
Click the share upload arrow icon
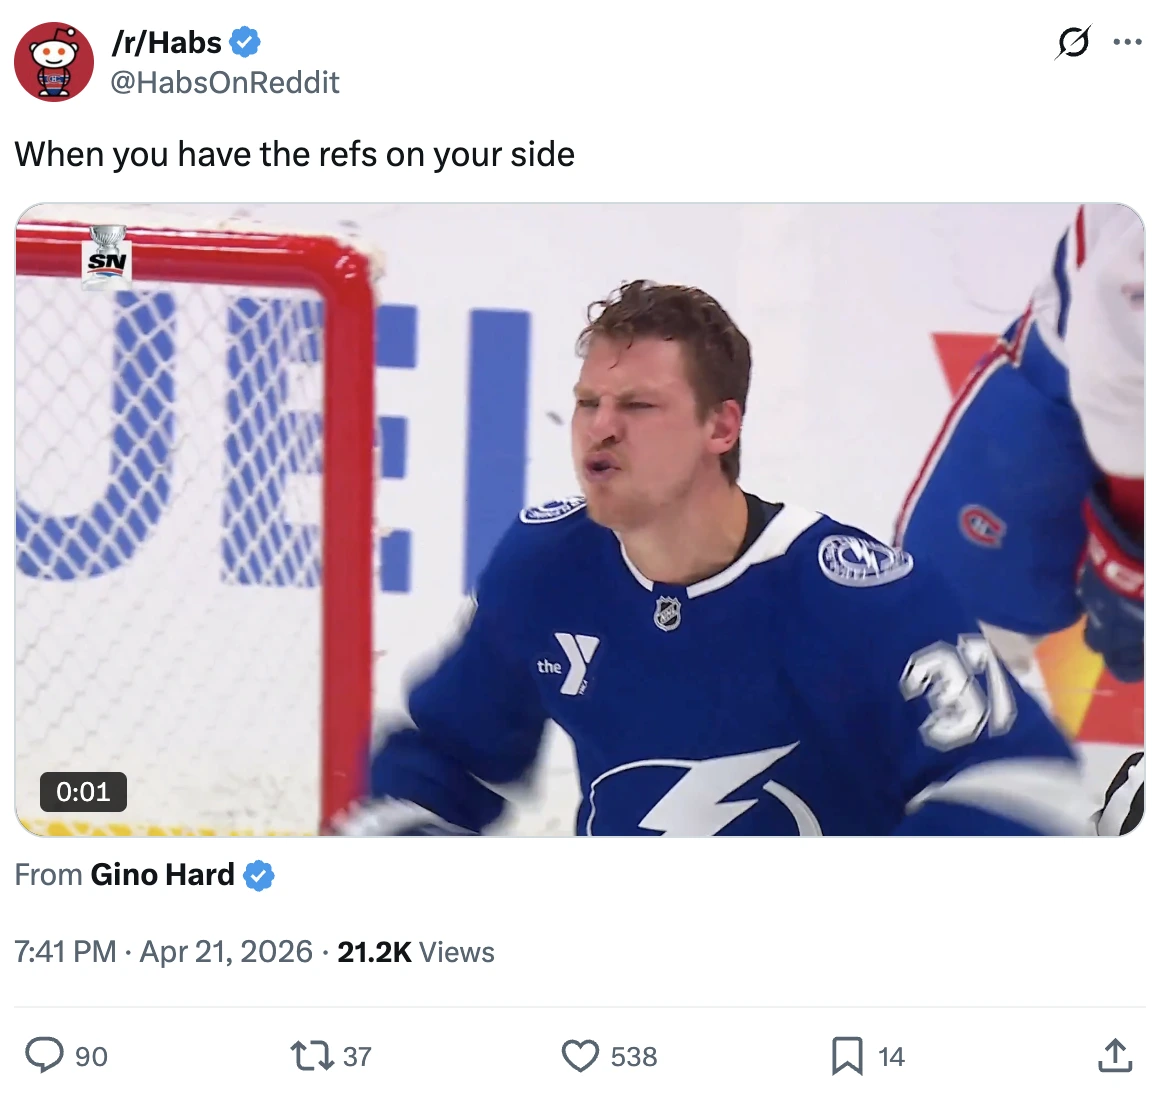point(1115,1055)
